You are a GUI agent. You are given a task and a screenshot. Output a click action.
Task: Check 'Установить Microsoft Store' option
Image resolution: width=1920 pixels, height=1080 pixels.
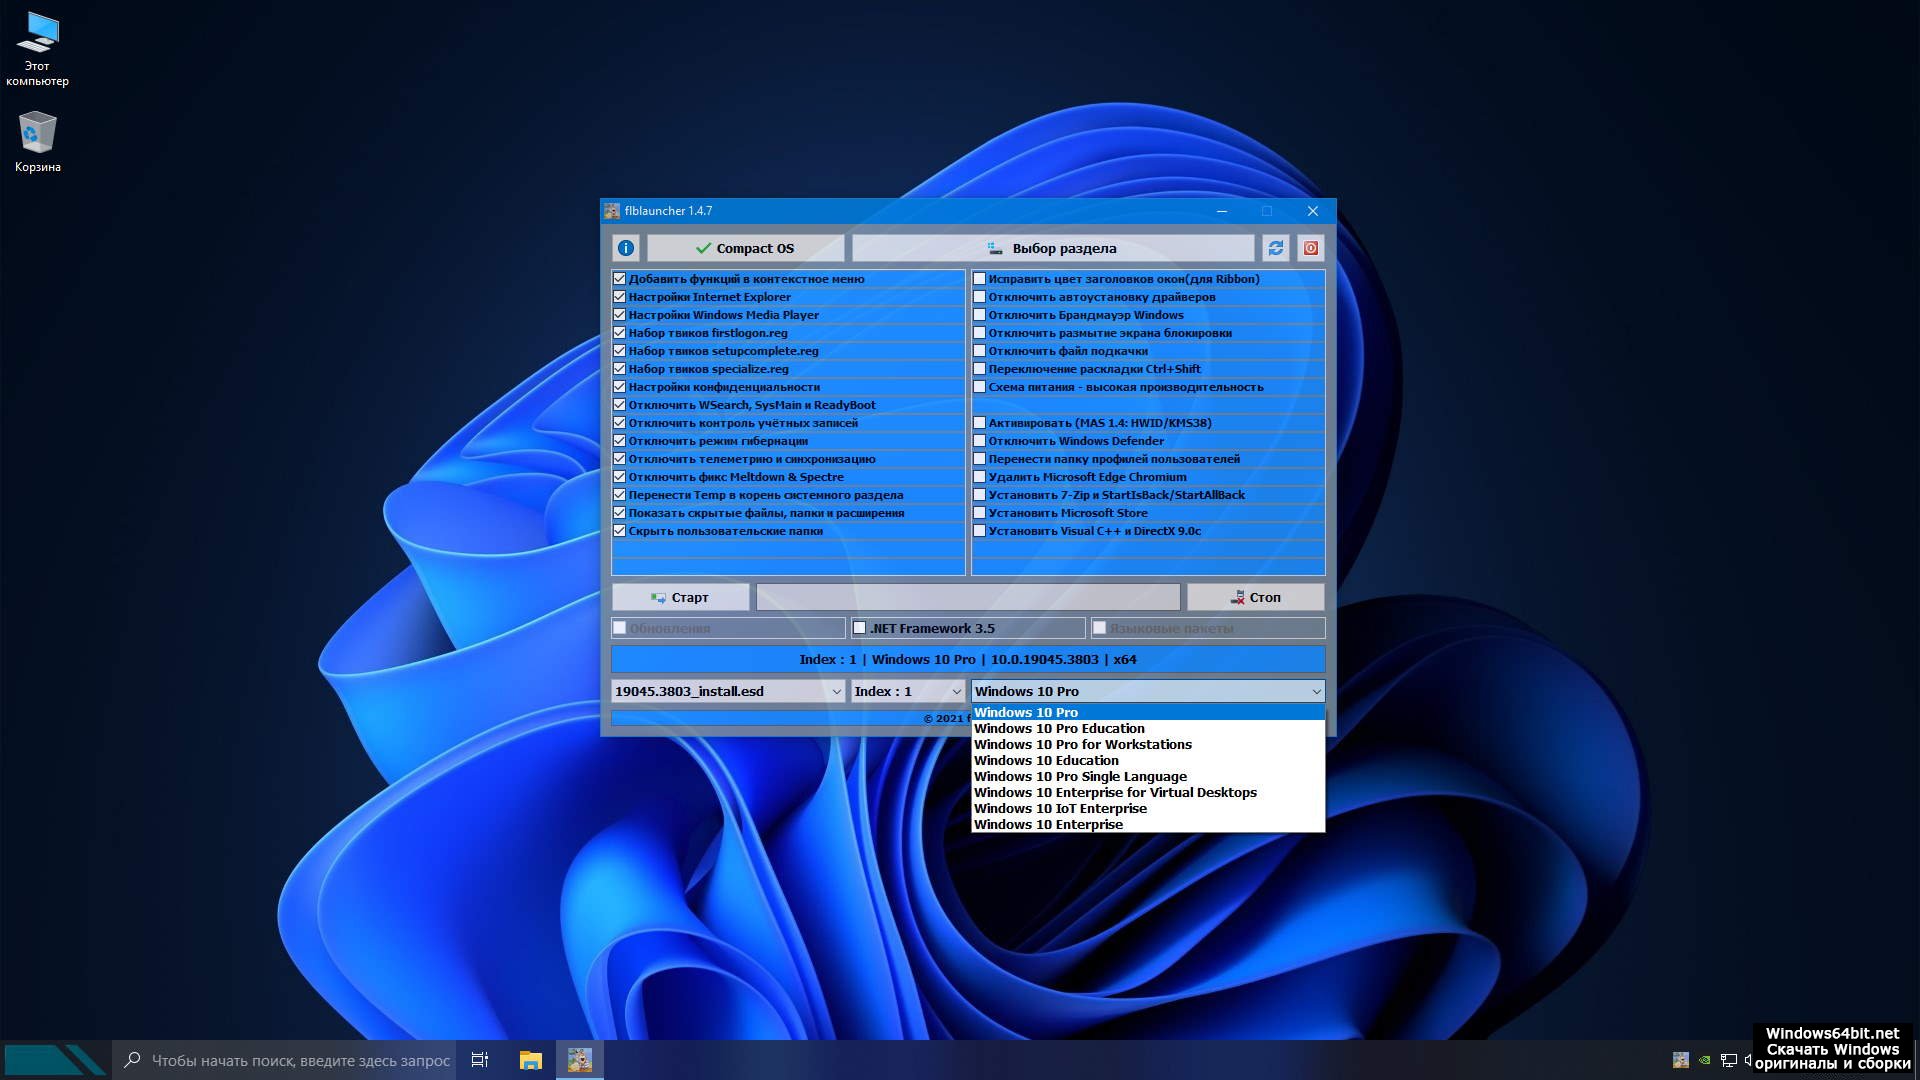pos(980,513)
